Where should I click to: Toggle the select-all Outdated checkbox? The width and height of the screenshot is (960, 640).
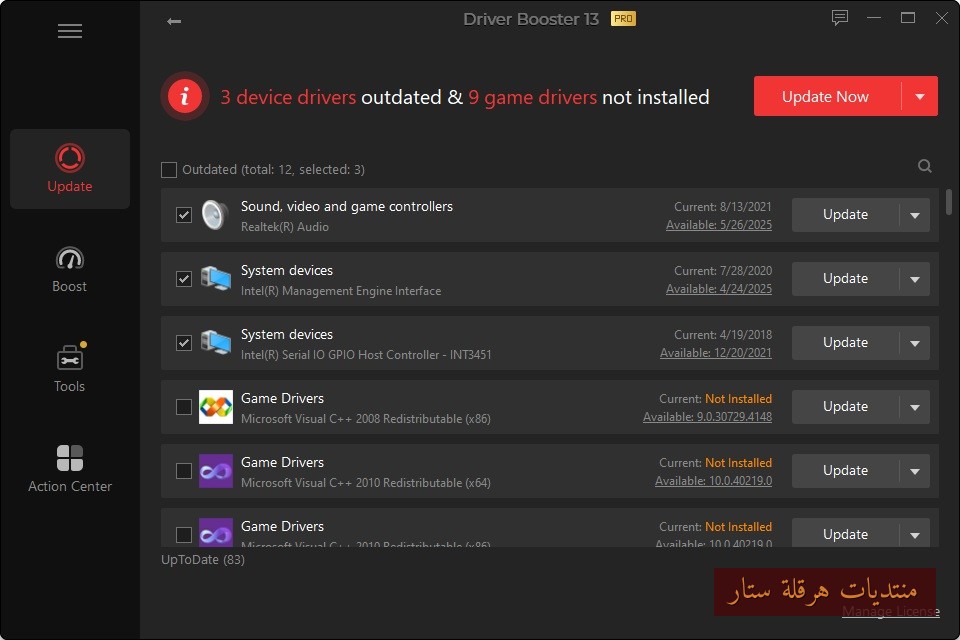(169, 170)
